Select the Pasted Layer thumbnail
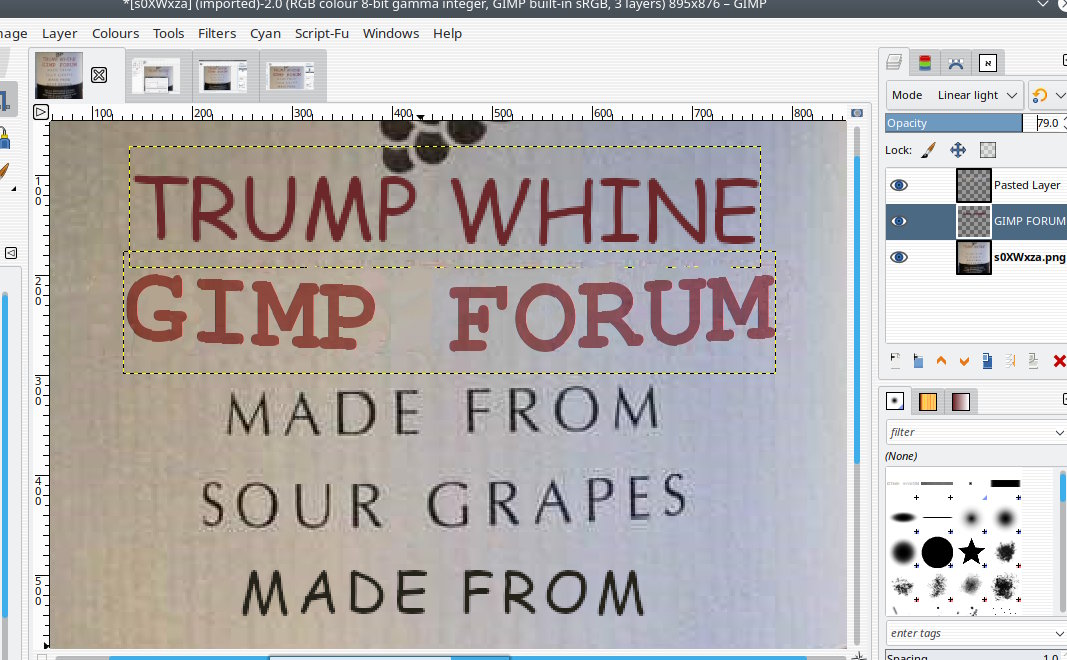The width and height of the screenshot is (1067, 660). [x=974, y=185]
